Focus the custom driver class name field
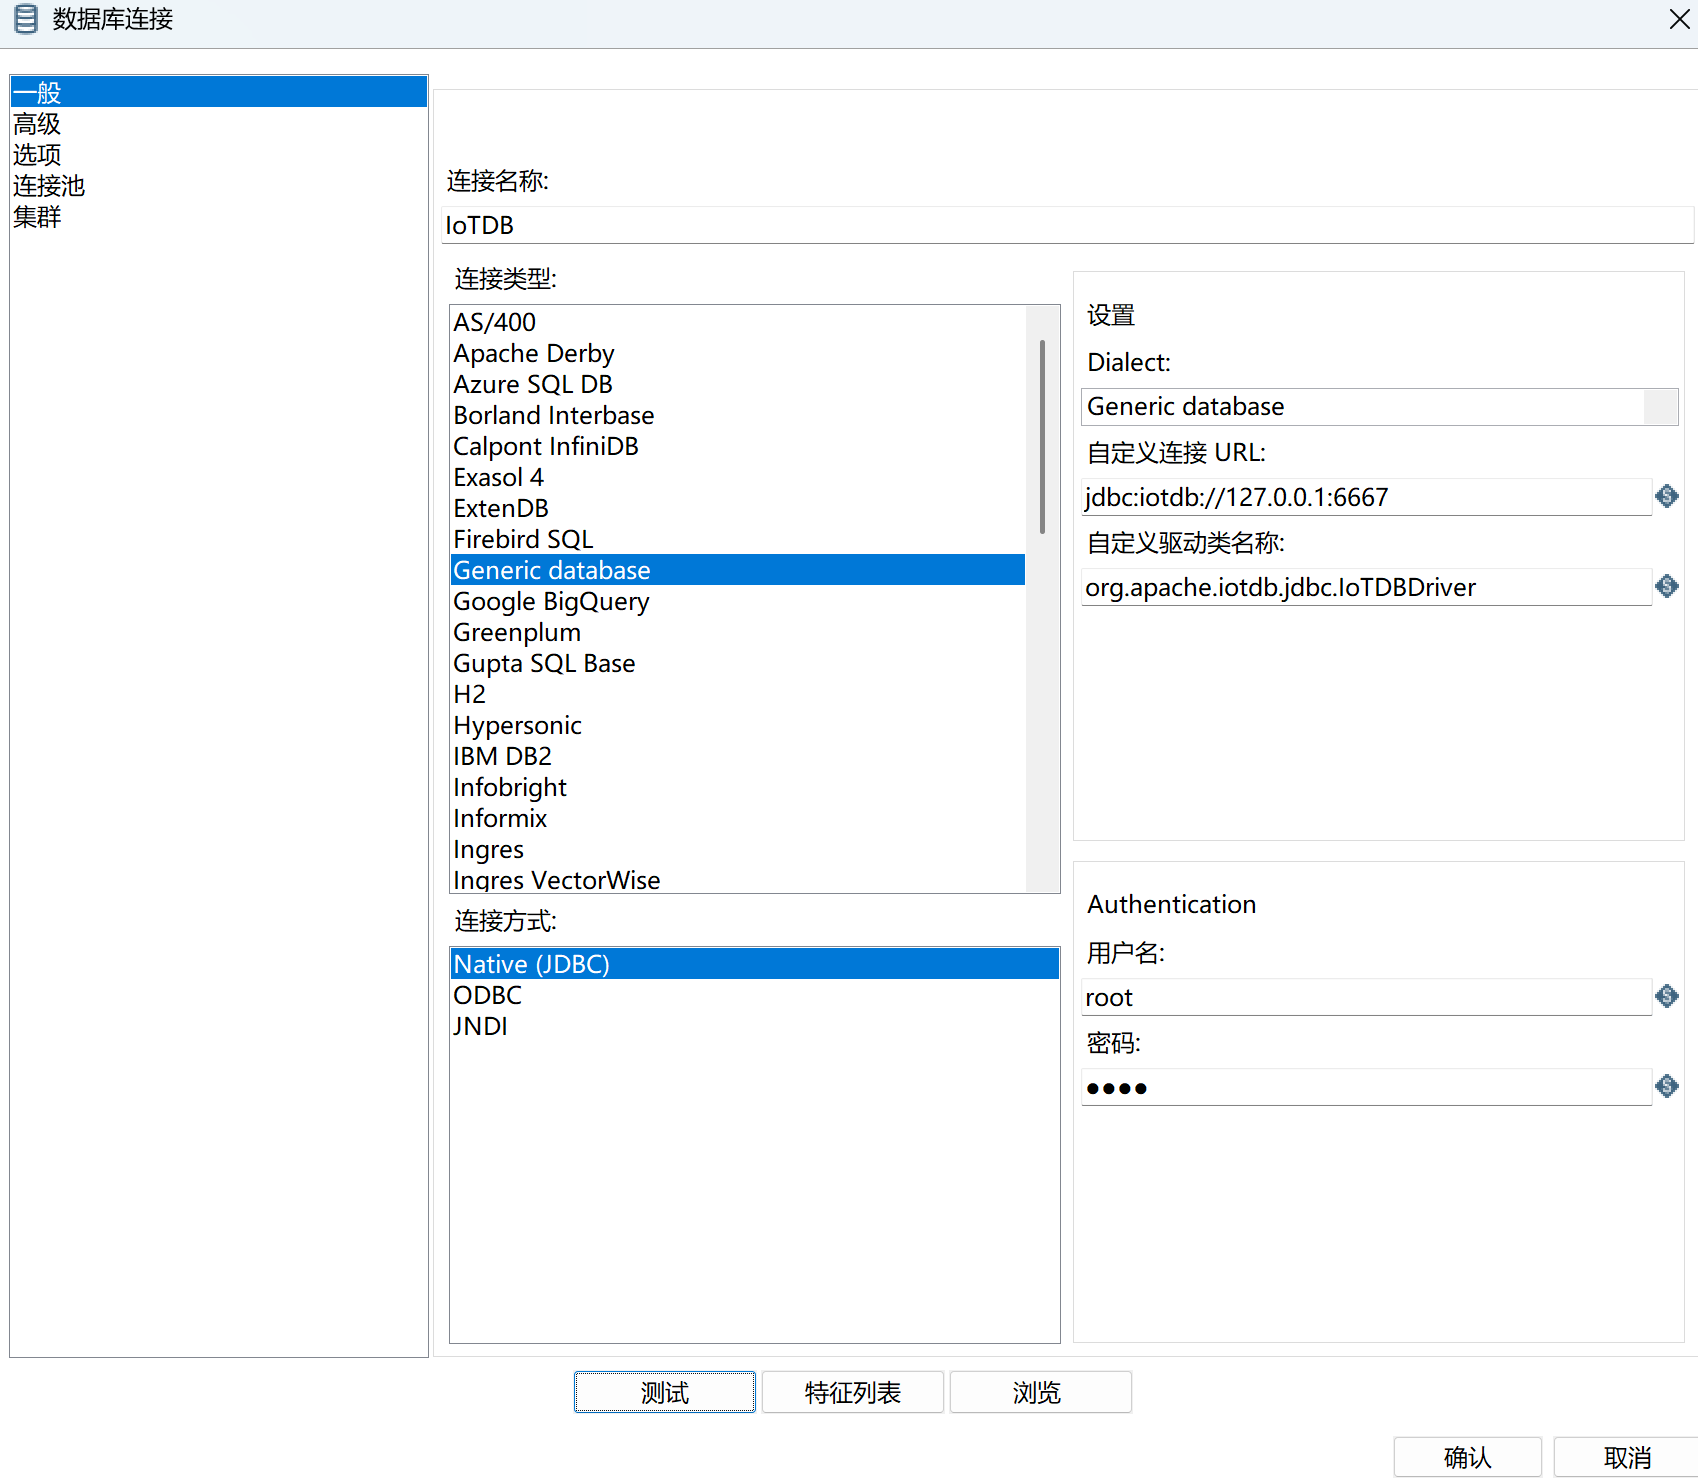This screenshot has width=1698, height=1480. [x=1366, y=587]
